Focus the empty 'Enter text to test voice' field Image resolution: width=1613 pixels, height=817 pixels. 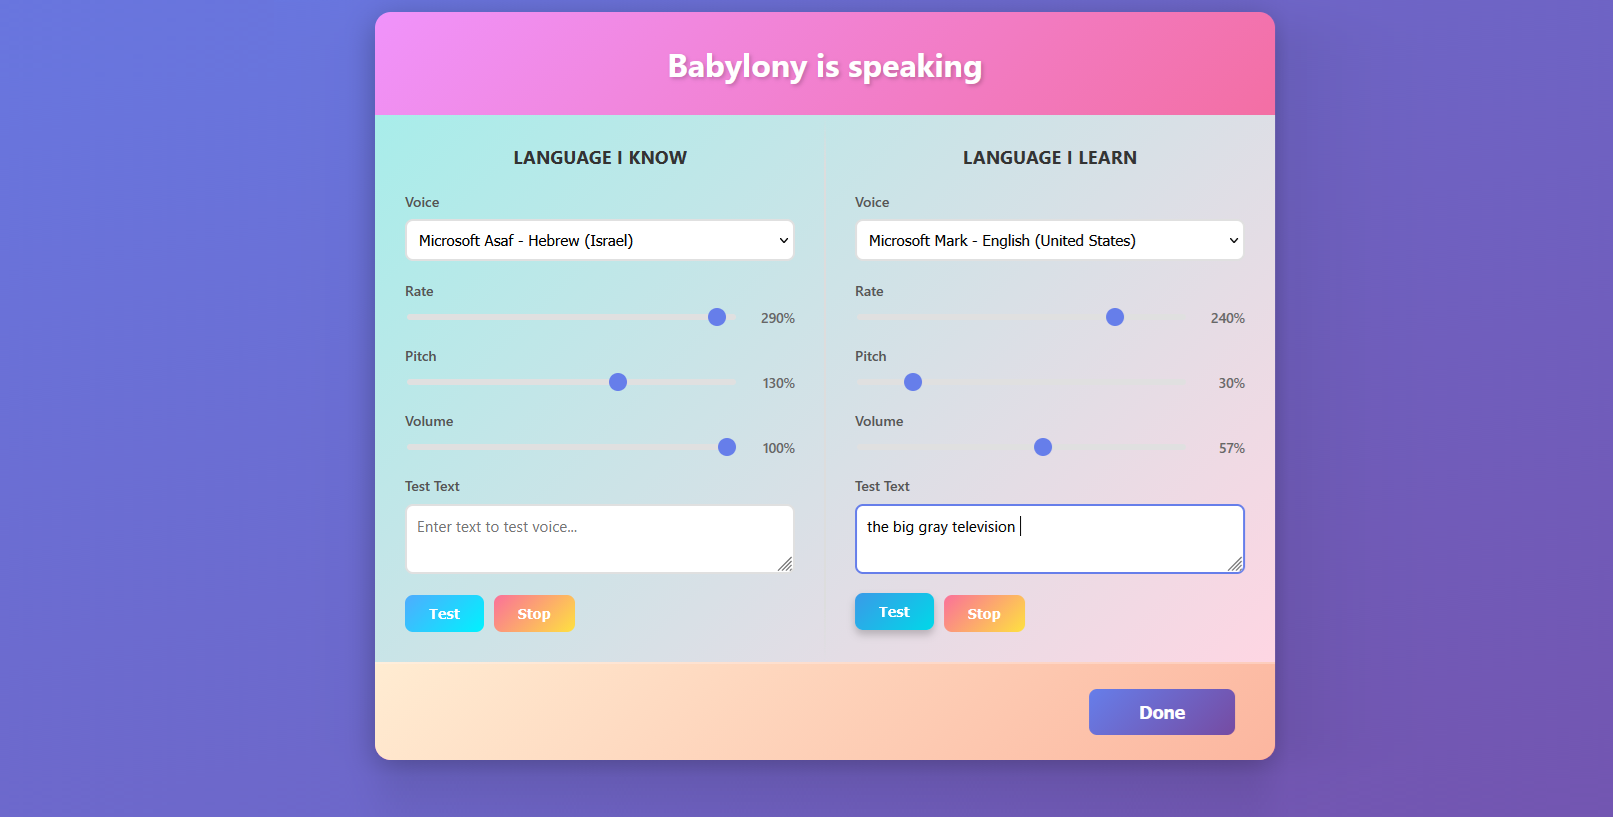[x=599, y=538]
